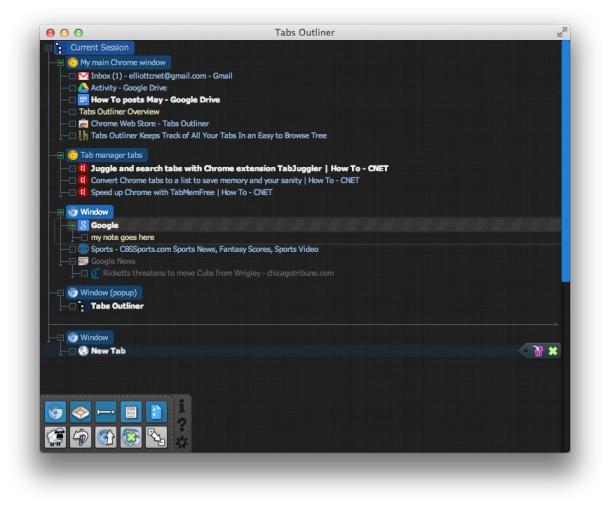Click the Tab manager tabs label
The height and width of the screenshot is (508, 610).
click(x=111, y=155)
